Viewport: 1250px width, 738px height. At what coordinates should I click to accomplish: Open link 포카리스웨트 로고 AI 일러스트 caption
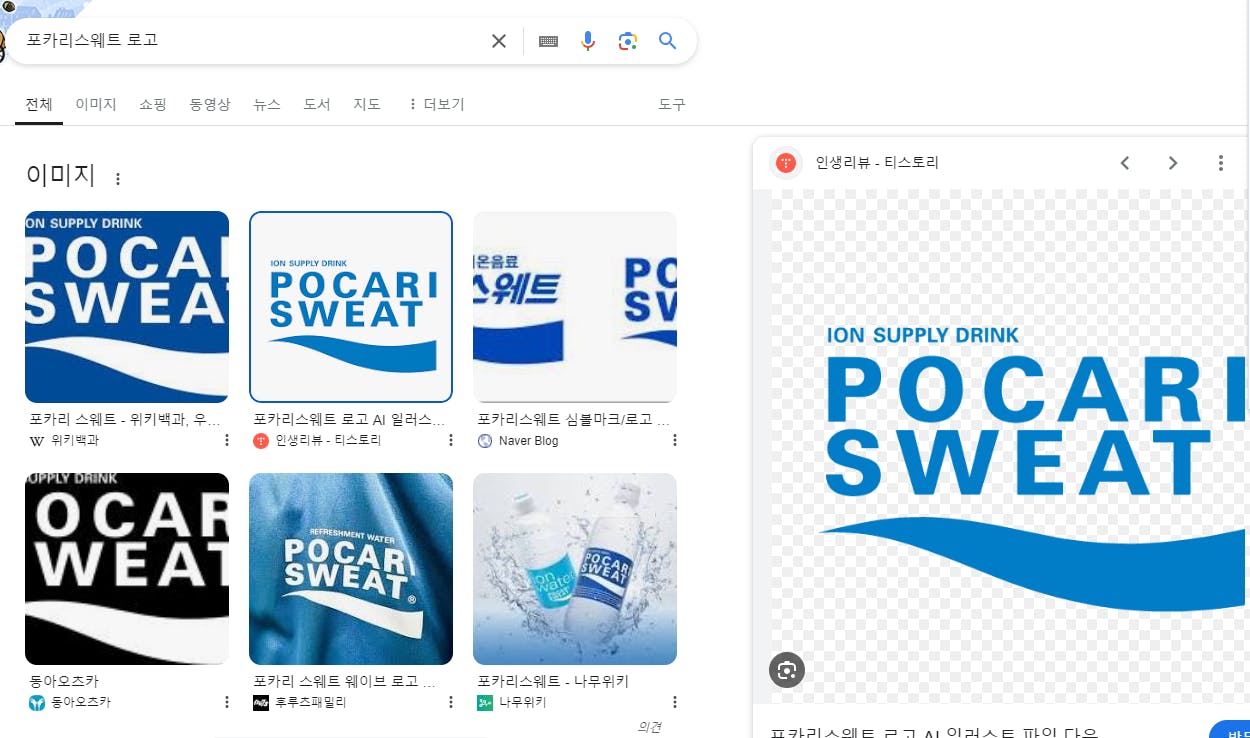349,419
